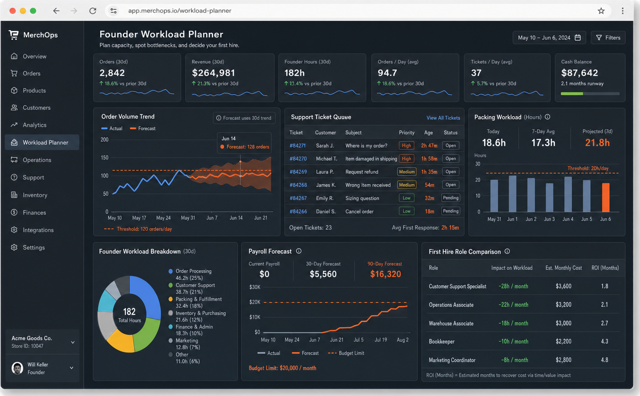Click the MerchOps cart logo icon

[x=14, y=35]
